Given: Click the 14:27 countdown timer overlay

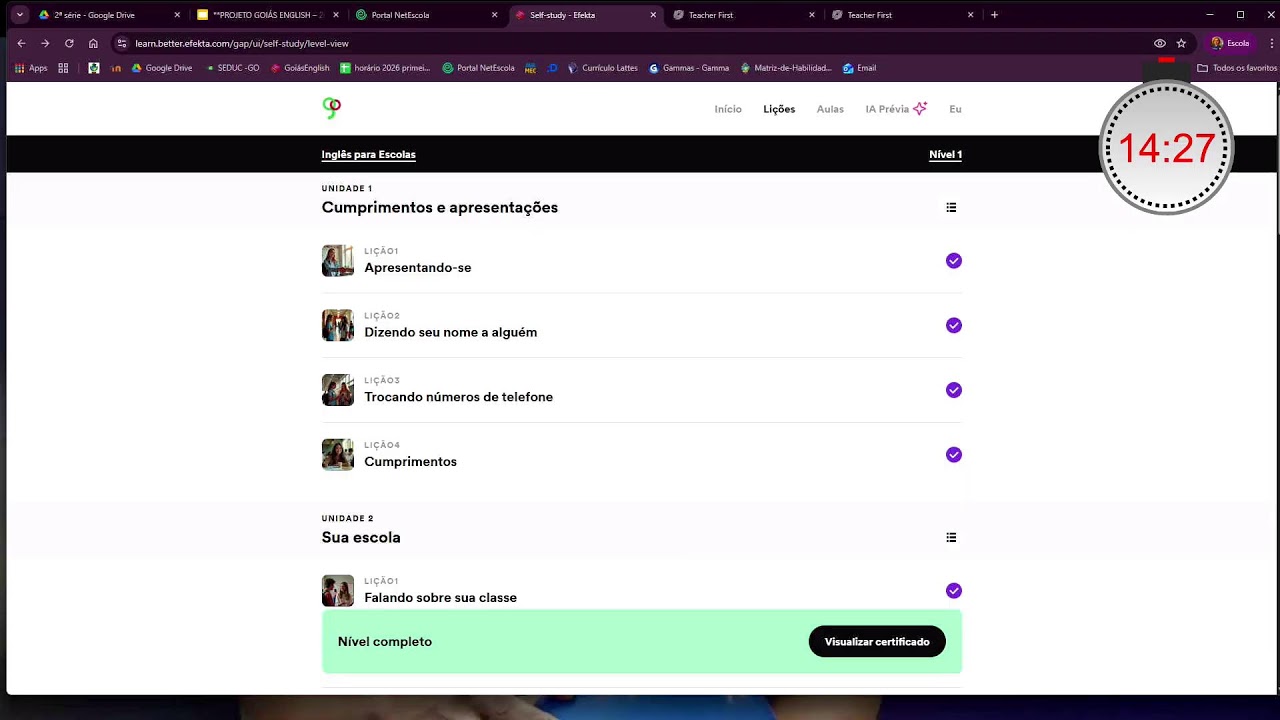Looking at the screenshot, I should click(x=1166, y=148).
